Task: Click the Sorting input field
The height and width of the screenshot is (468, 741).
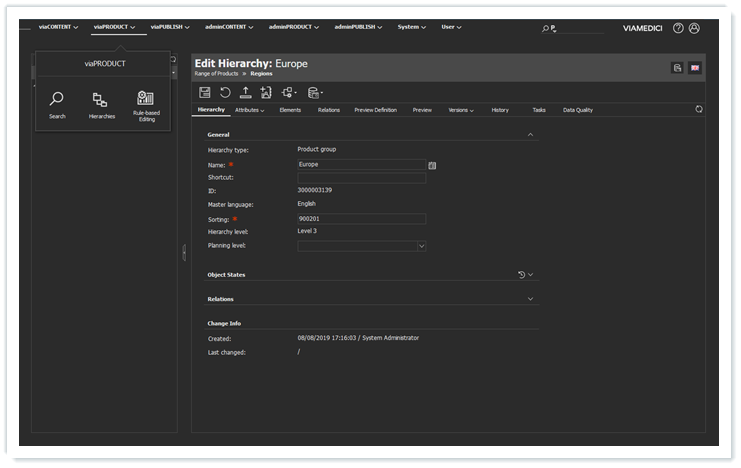Action: 361,218
